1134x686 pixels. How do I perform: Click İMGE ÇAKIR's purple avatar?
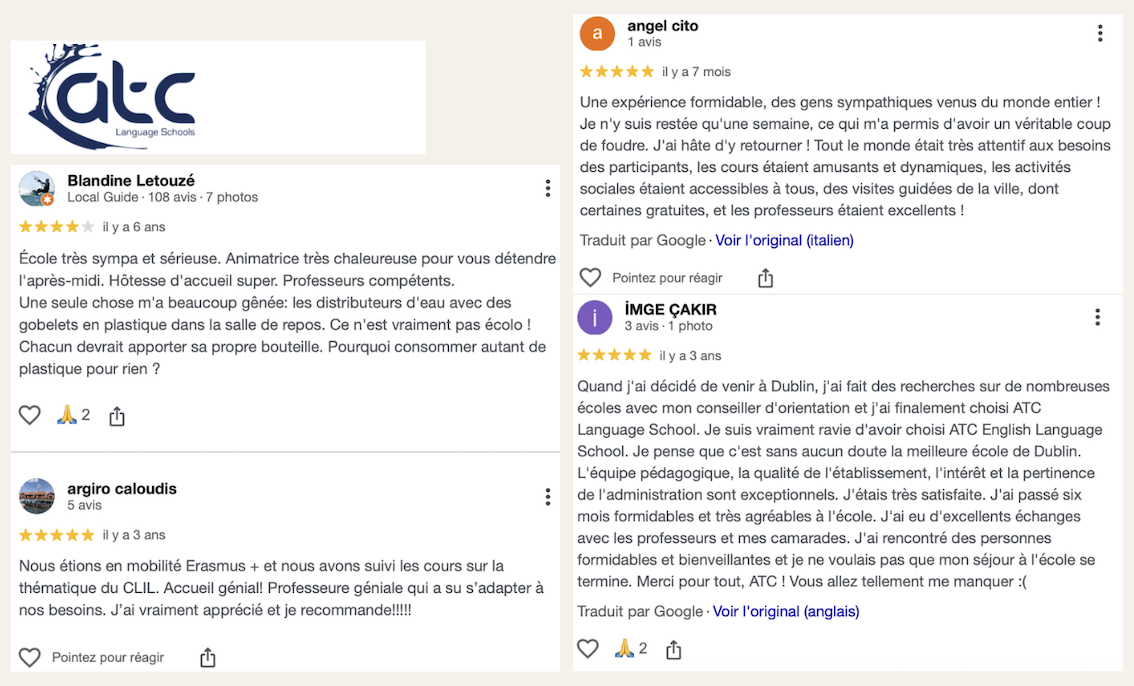pos(595,317)
